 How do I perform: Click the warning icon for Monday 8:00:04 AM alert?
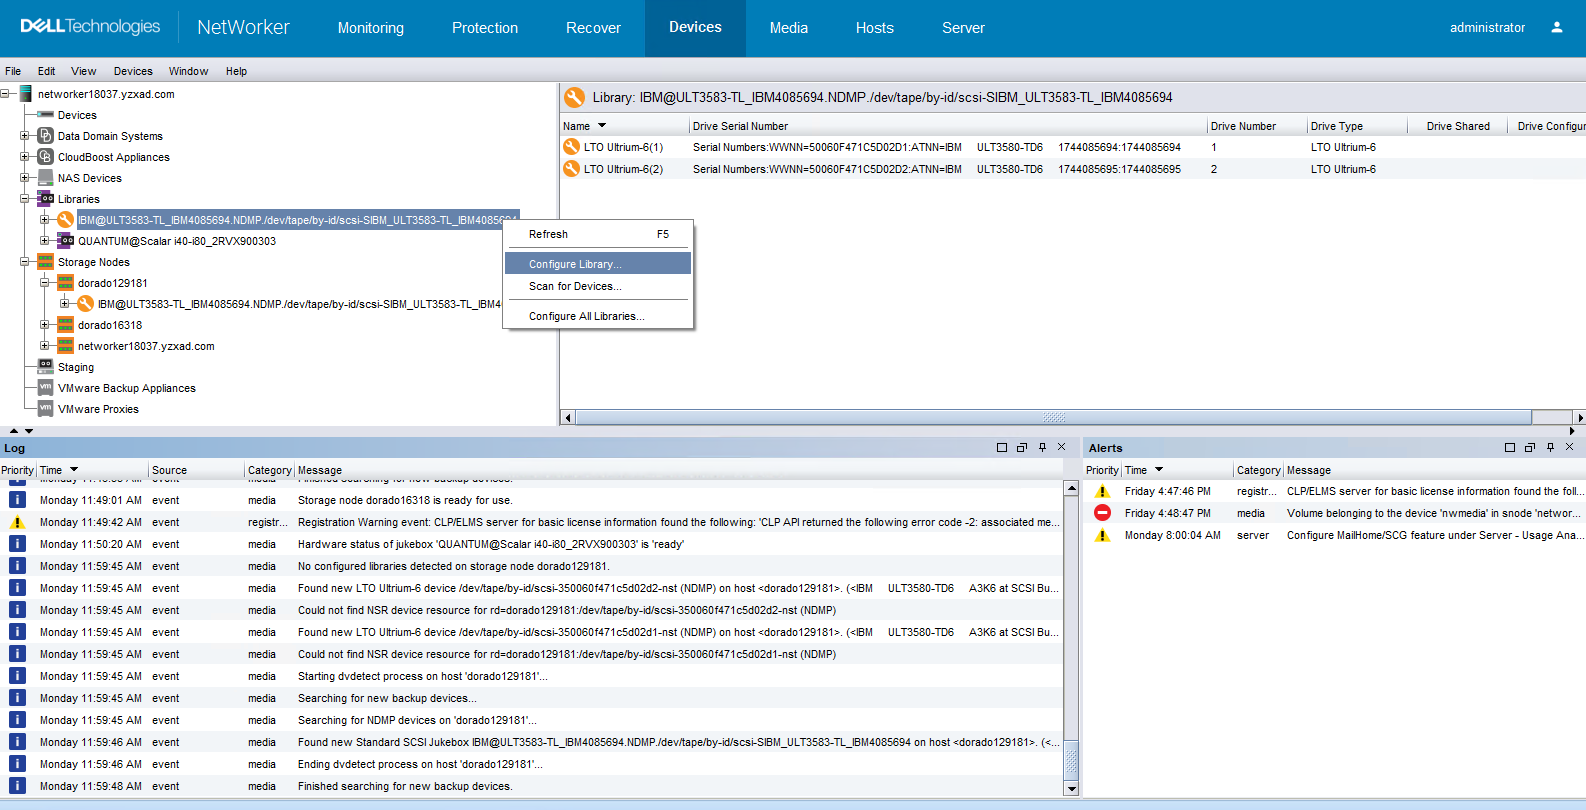click(1102, 535)
